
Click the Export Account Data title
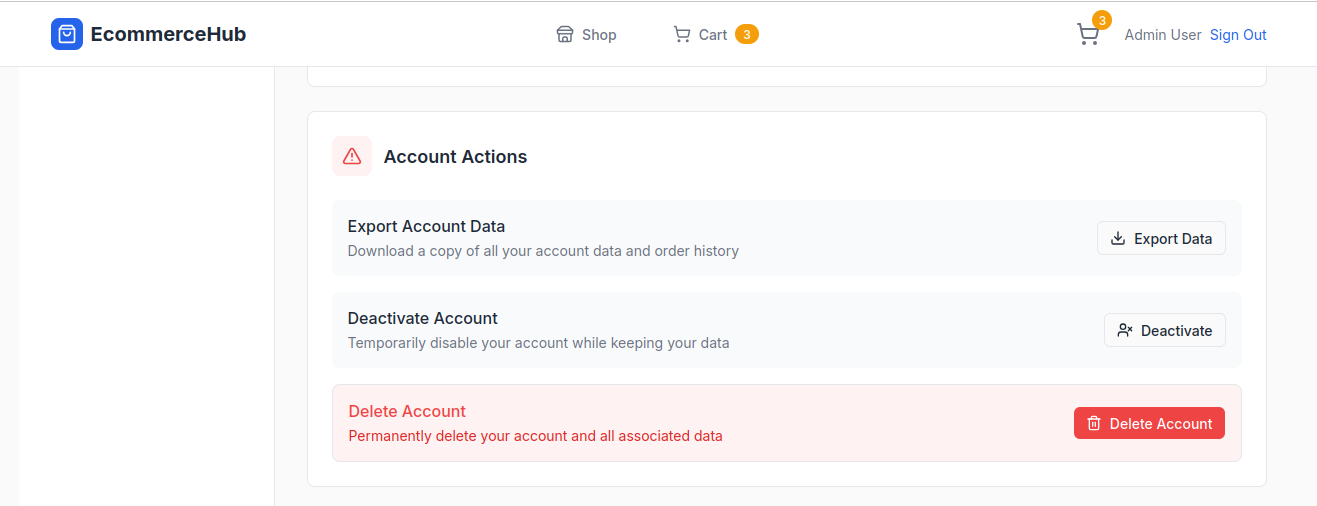tap(426, 226)
